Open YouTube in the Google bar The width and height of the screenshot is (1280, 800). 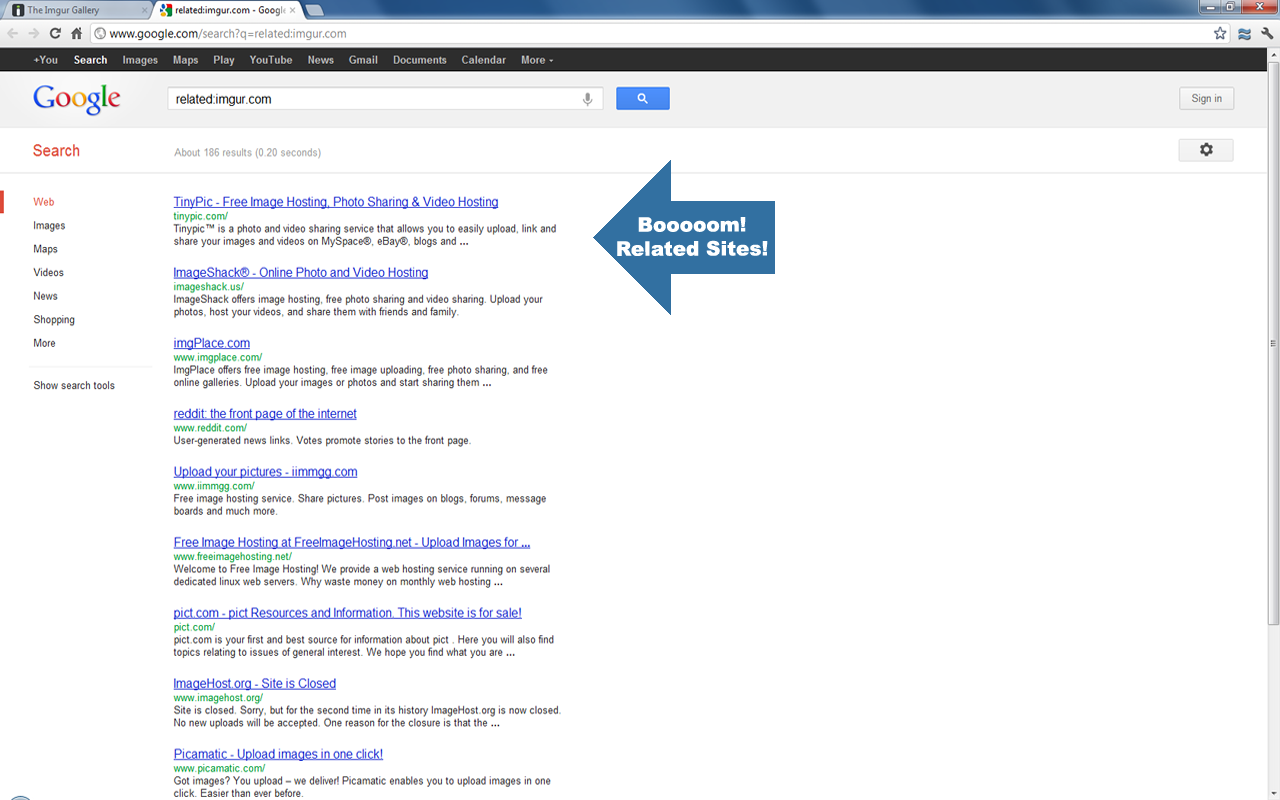tap(271, 60)
